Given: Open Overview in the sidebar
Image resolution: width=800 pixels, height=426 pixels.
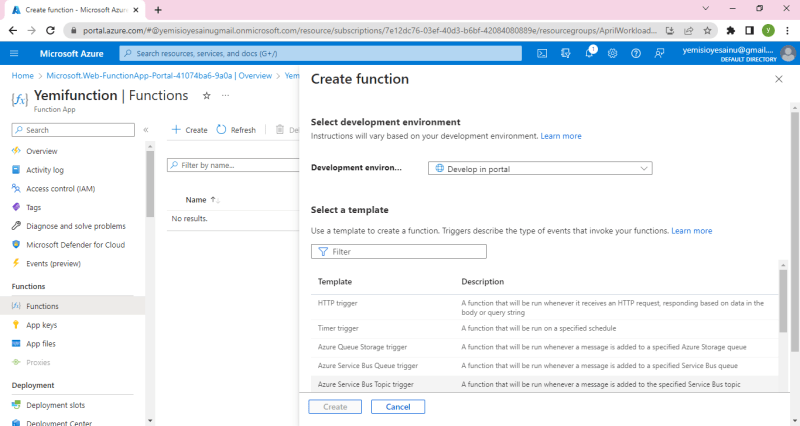Looking at the screenshot, I should pyautogui.click(x=42, y=151).
